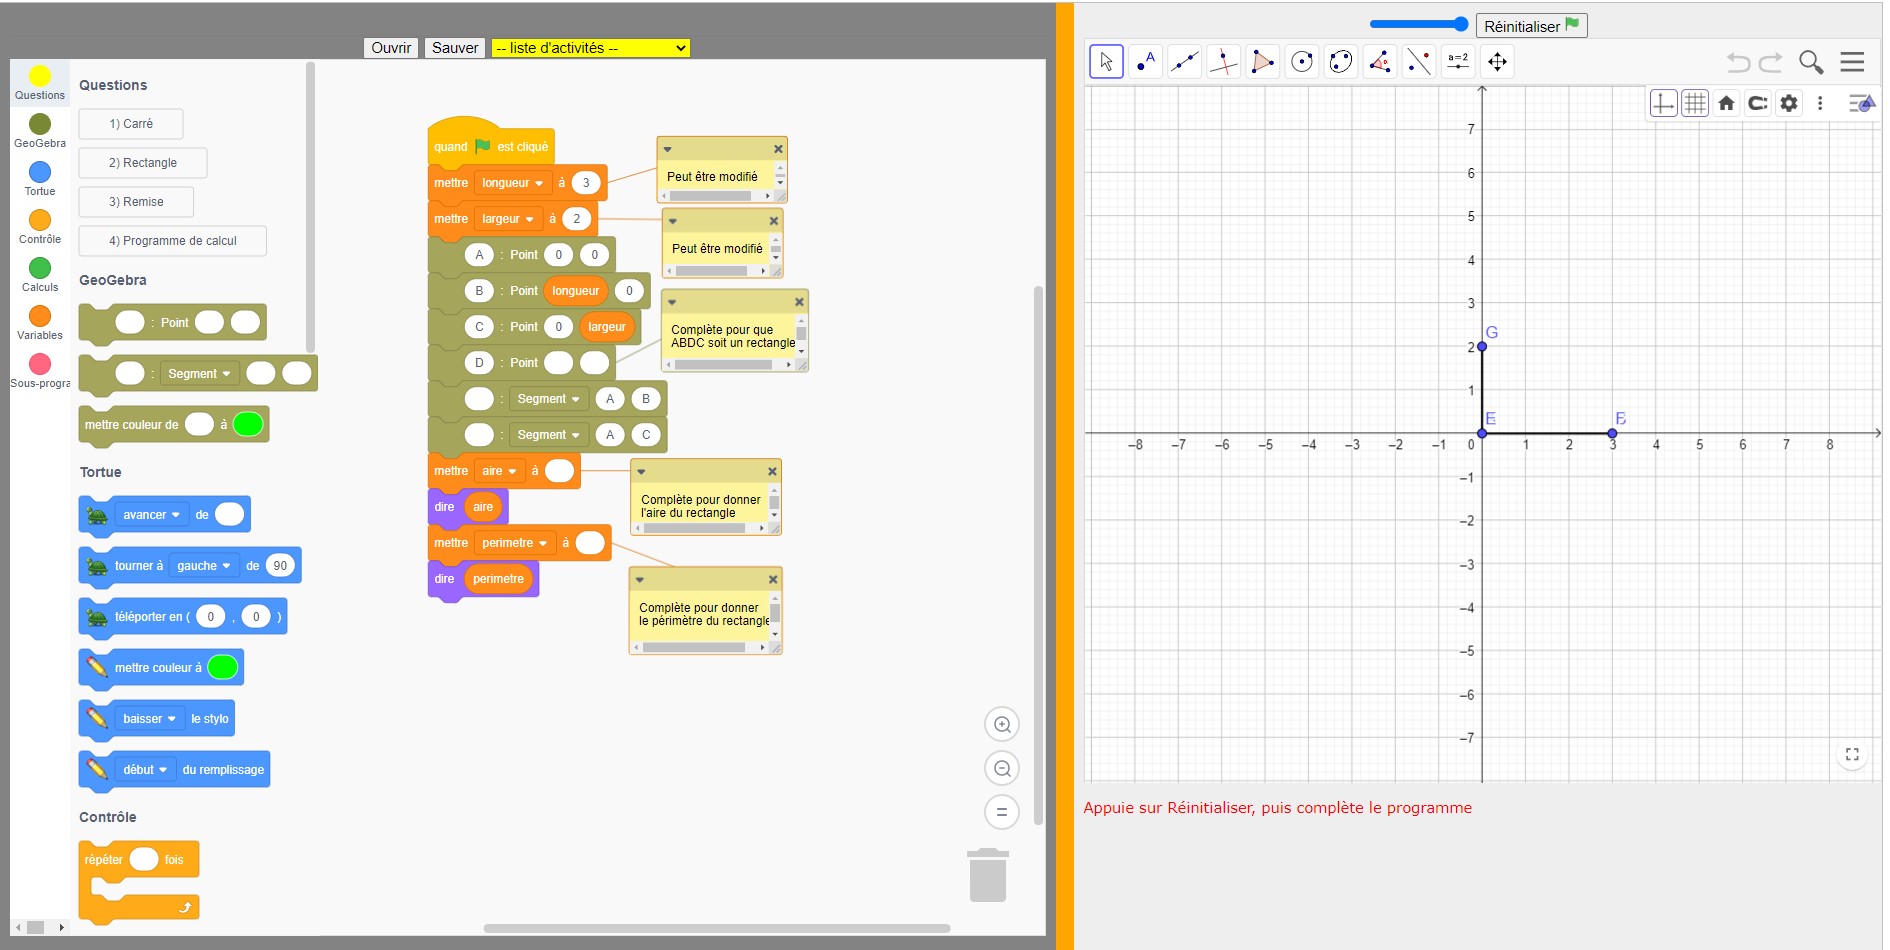Select the Perpendicular line tool
The image size is (1890, 950).
(x=1224, y=62)
